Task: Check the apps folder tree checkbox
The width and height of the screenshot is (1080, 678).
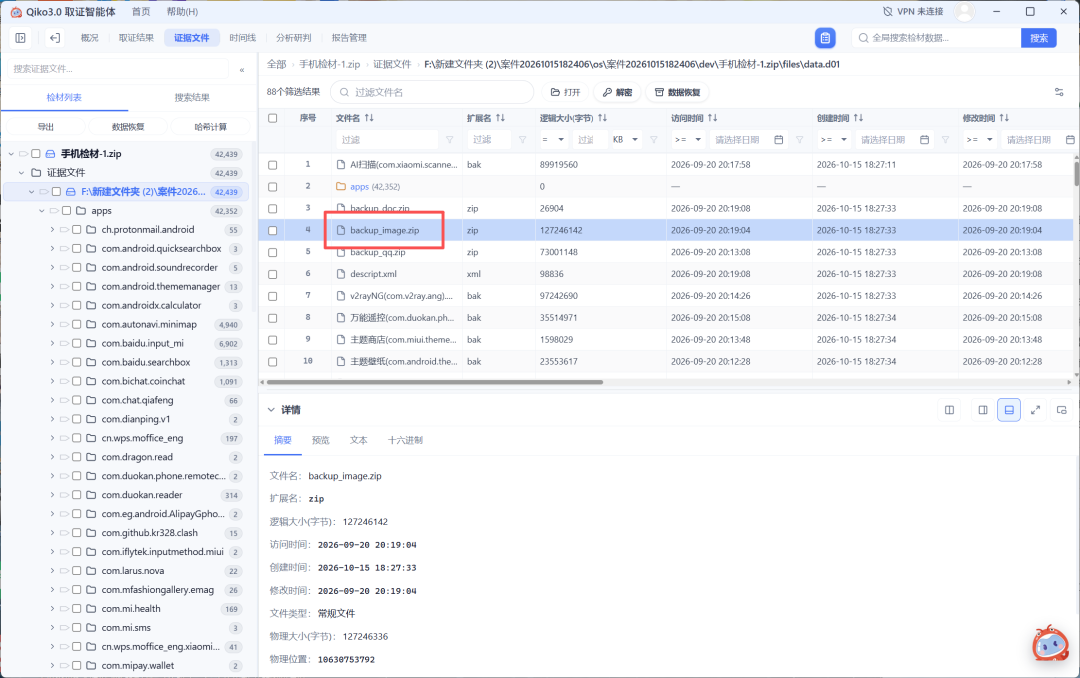Action: [x=66, y=211]
